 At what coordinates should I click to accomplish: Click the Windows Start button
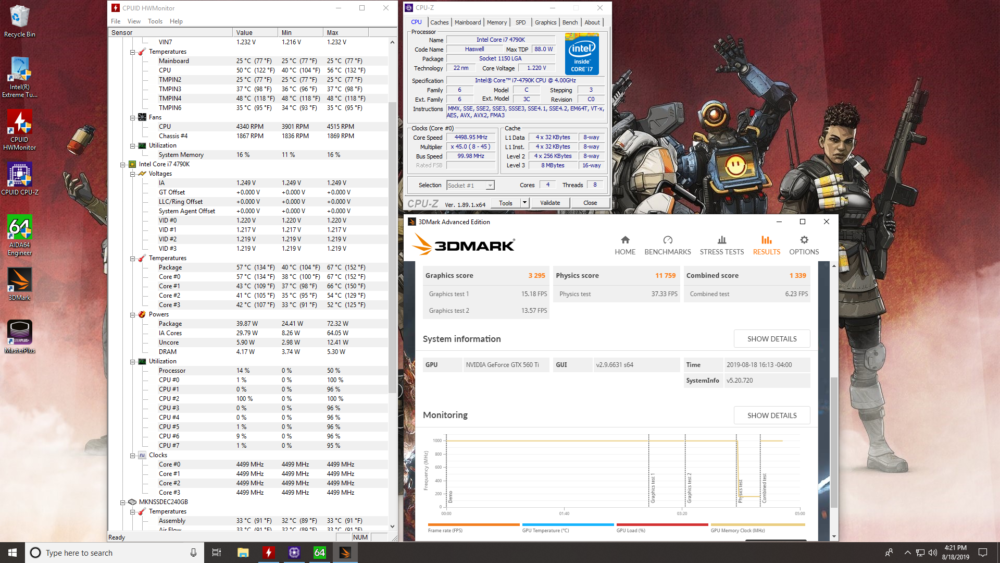pyautogui.click(x=12, y=552)
